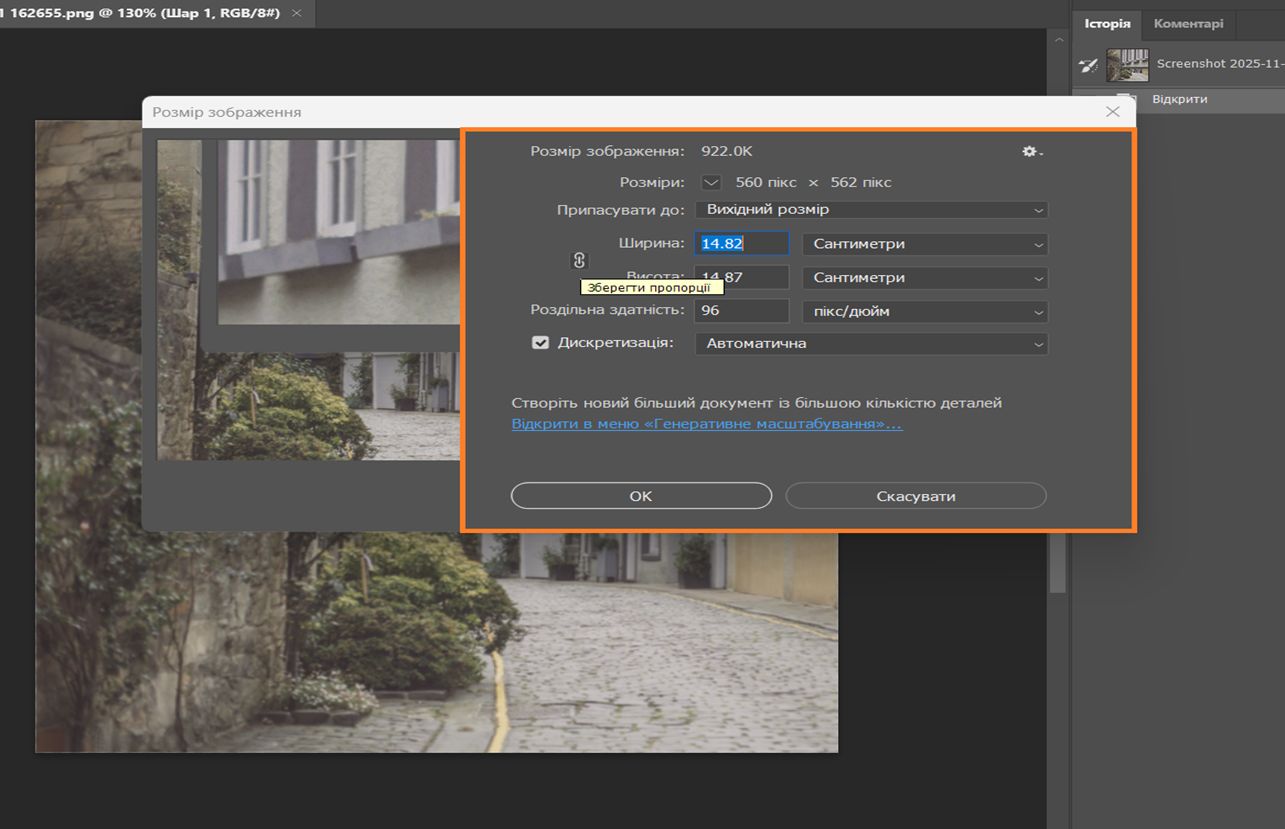Close the Розмір зображення dialog

pos(1113,112)
